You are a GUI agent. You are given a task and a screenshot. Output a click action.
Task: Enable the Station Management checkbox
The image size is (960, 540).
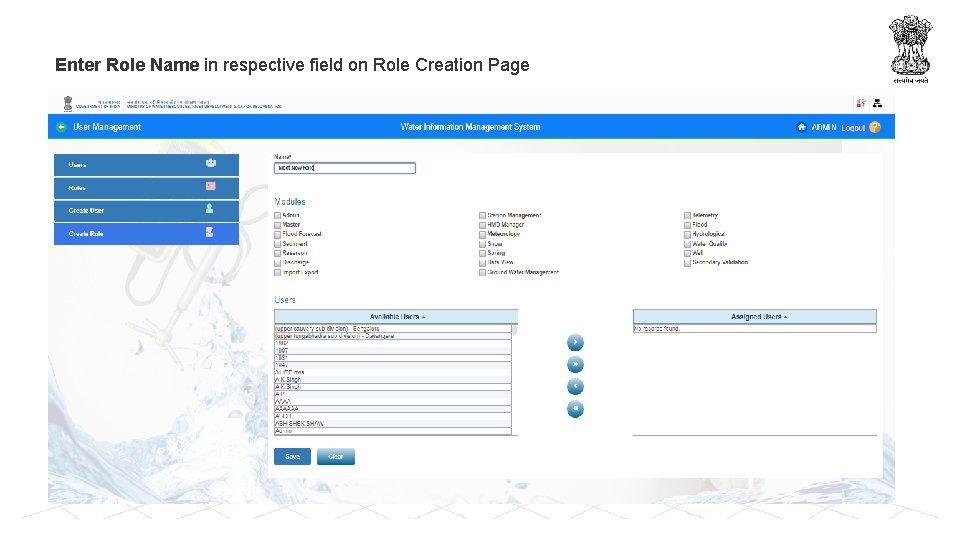click(482, 216)
